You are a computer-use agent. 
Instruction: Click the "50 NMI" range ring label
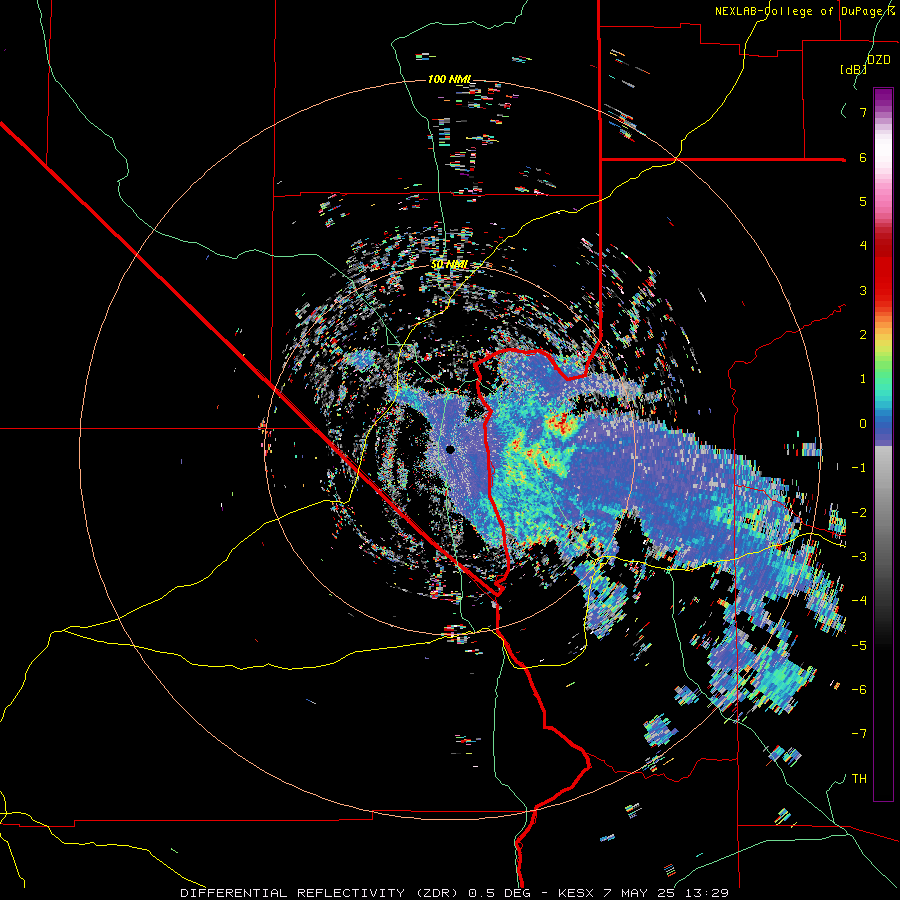tap(449, 264)
